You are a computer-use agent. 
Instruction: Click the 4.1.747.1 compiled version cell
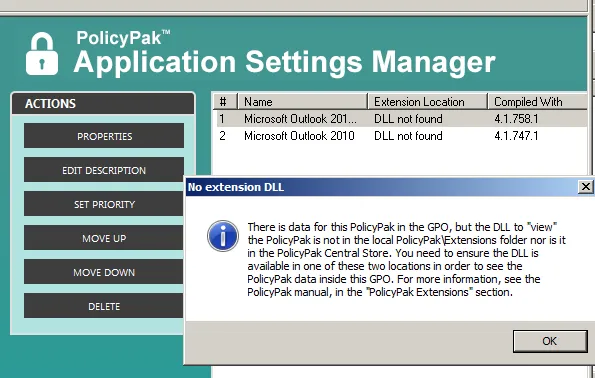point(516,136)
